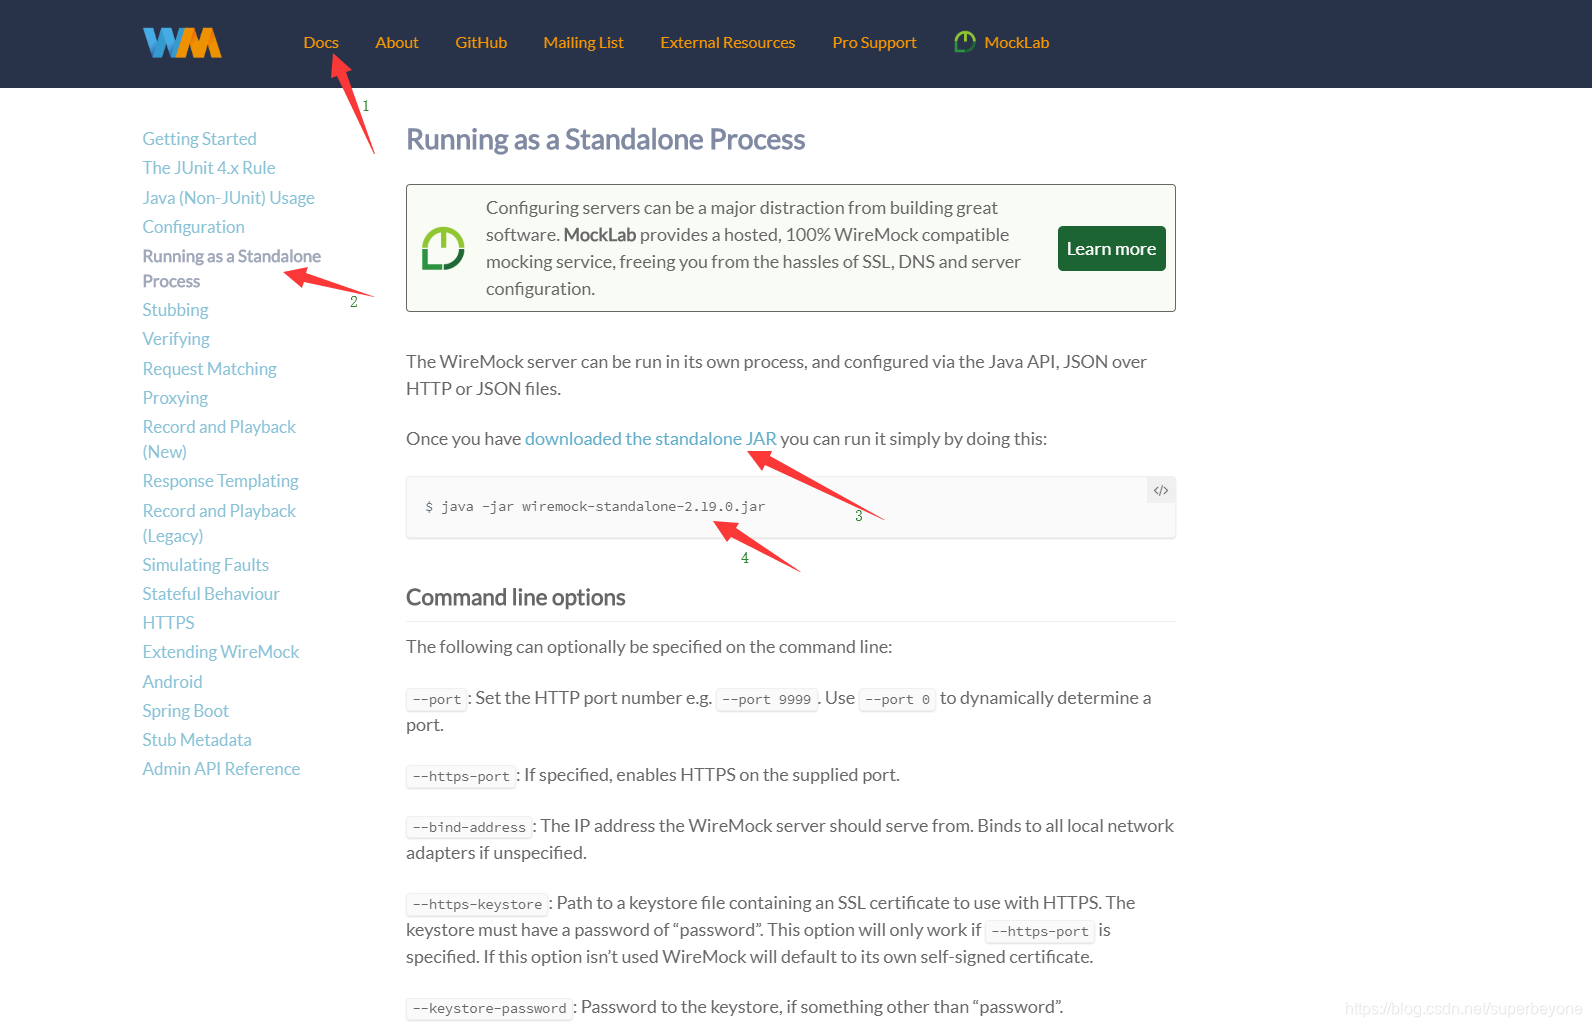The image size is (1592, 1027).
Task: Open Getting Started in the sidebar
Action: [199, 139]
